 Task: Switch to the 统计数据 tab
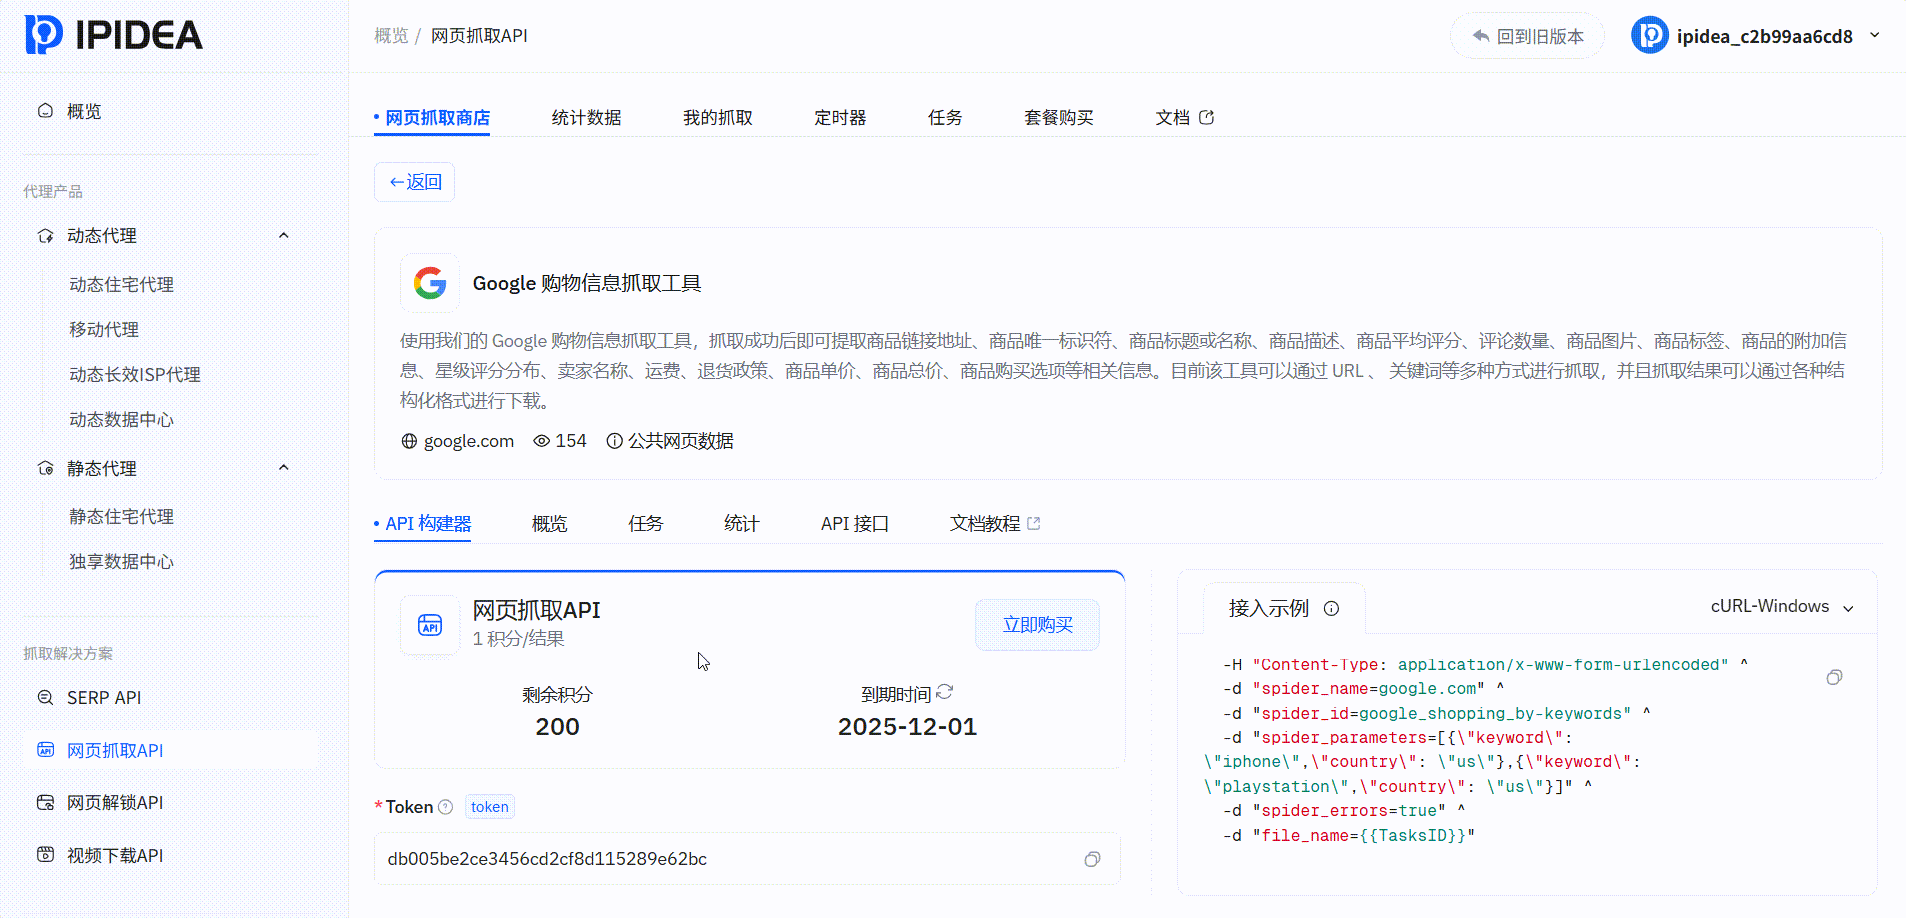coord(587,118)
